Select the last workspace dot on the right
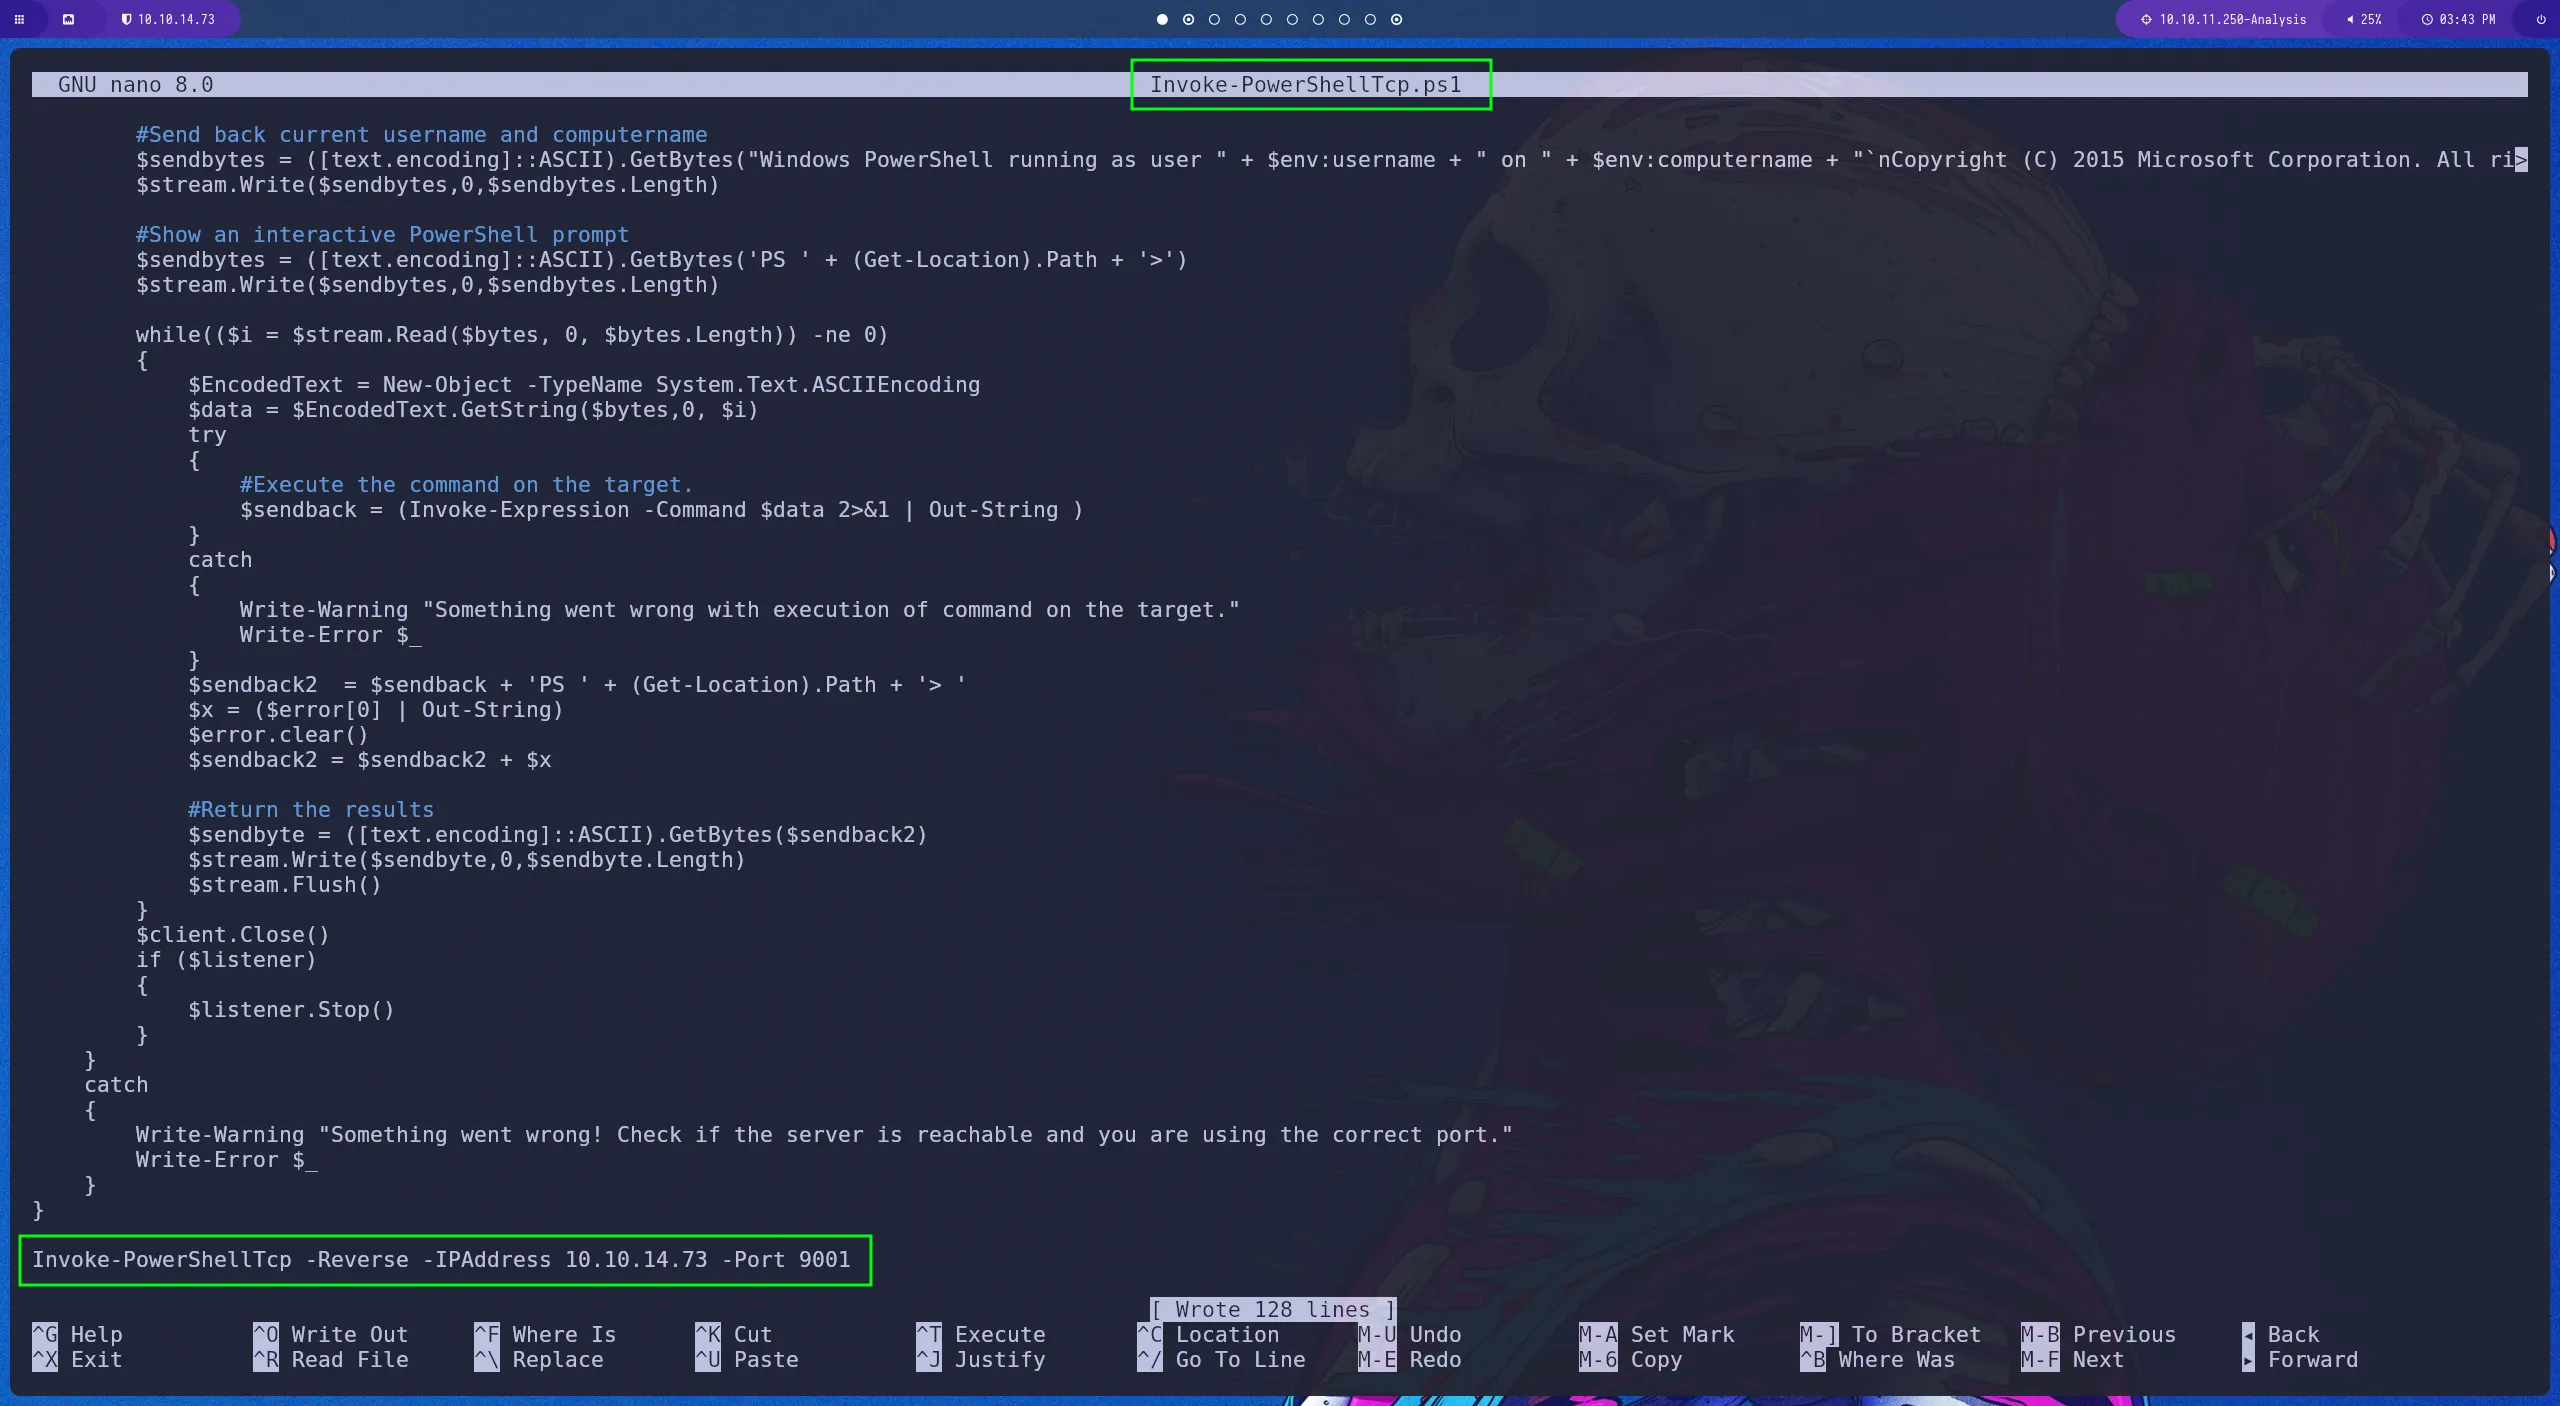 (1396, 19)
